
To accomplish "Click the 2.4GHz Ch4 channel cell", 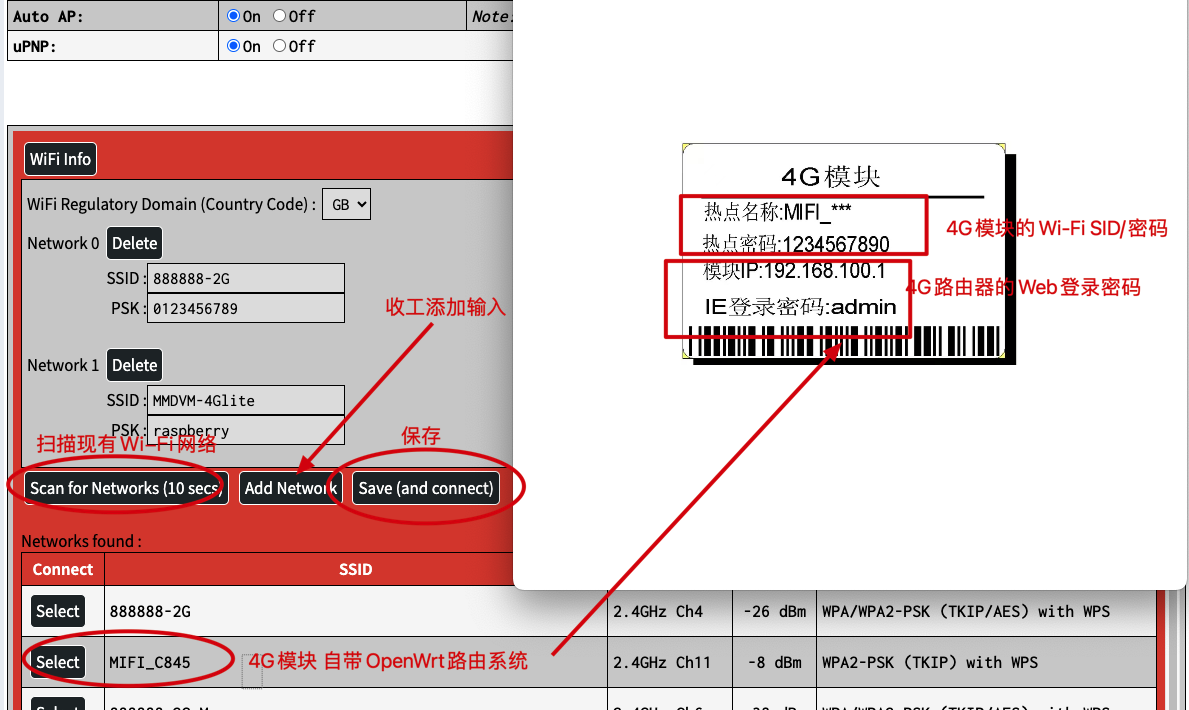I will pyautogui.click(x=670, y=611).
